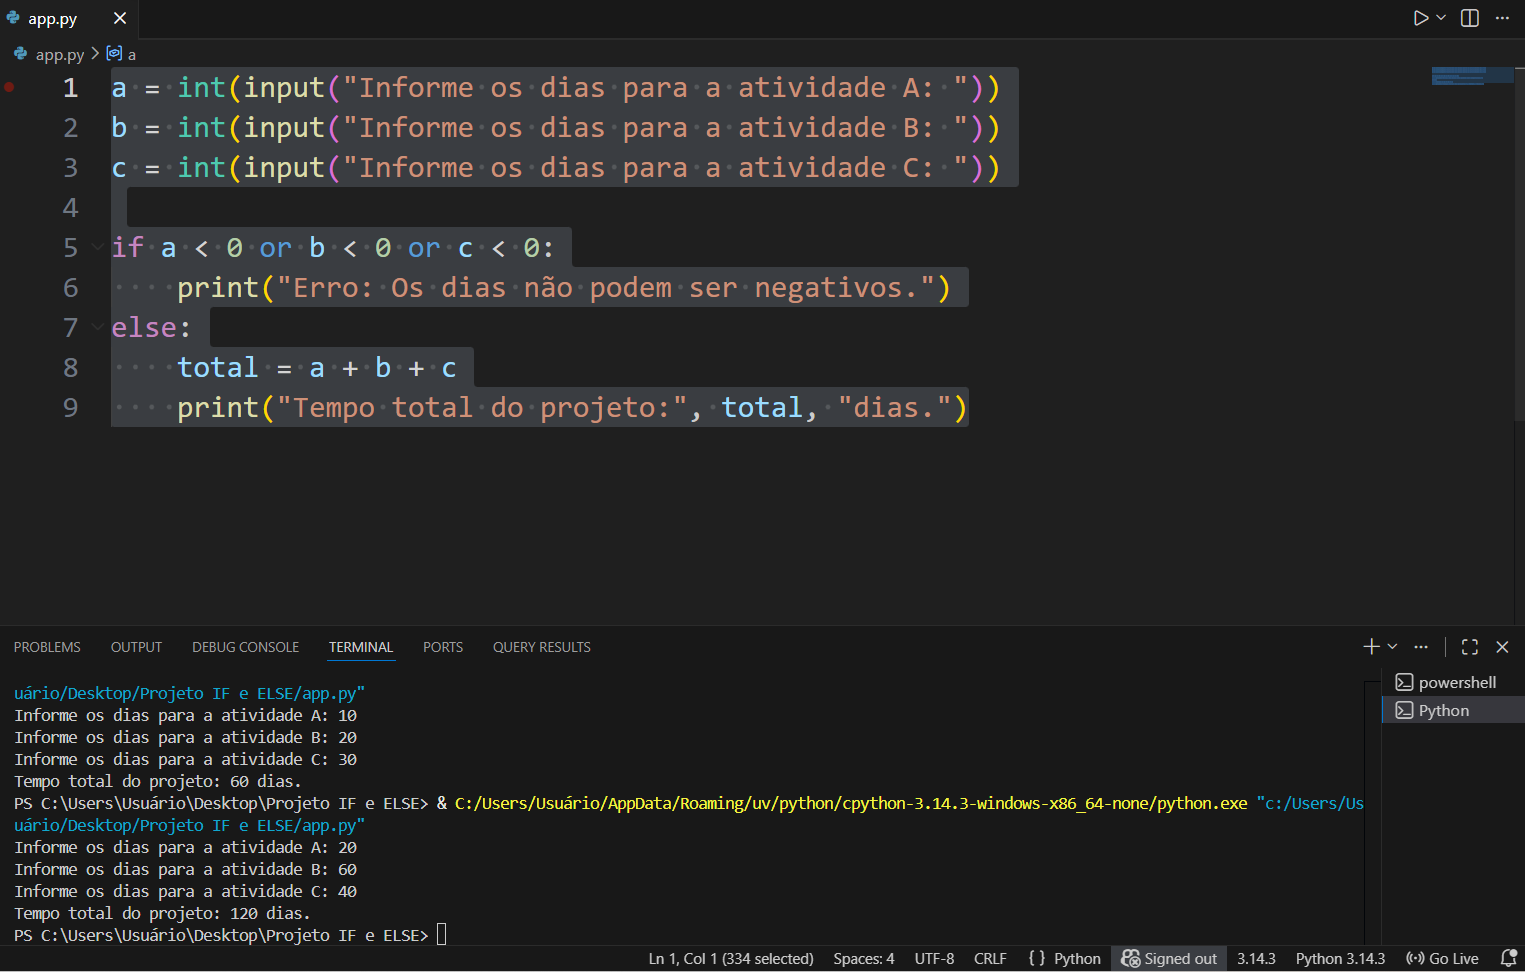This screenshot has height=972, width=1525.
Task: Toggle the breakpoint on line 1
Action: click(x=10, y=88)
